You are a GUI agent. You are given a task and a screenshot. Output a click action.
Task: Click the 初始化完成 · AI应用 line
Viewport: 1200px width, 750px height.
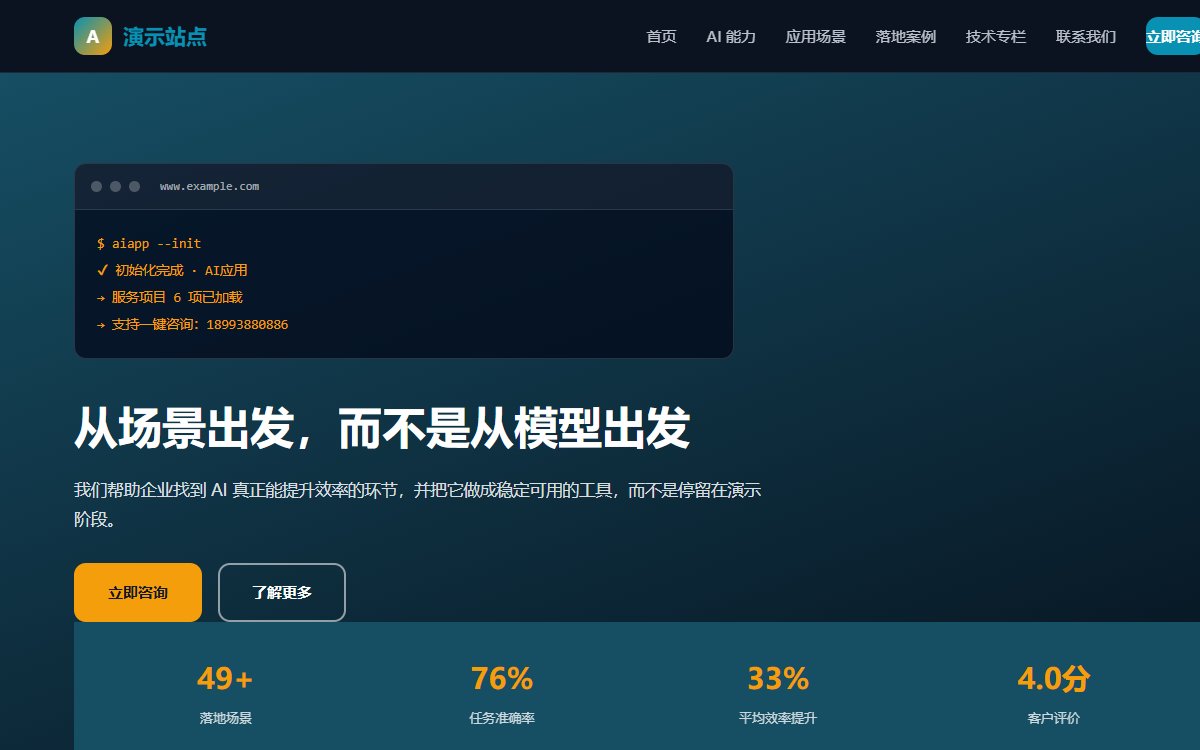point(172,270)
